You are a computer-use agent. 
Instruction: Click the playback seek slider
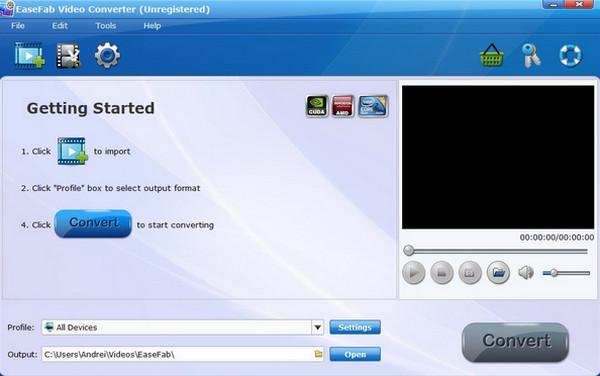496,251
